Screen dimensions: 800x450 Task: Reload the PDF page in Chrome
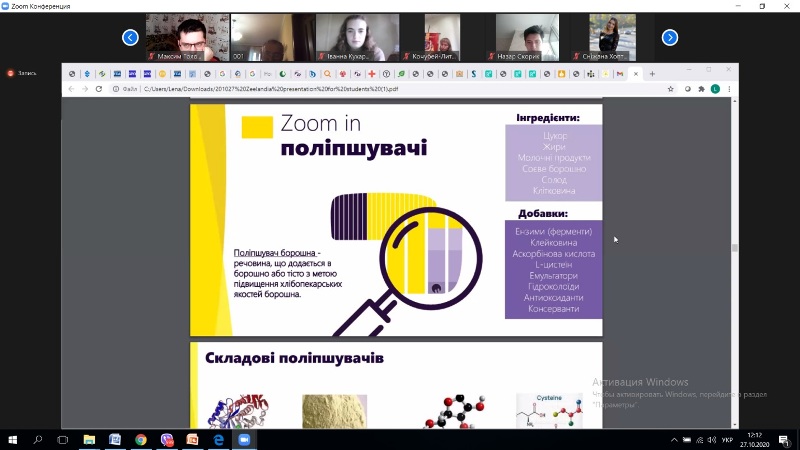pos(98,89)
